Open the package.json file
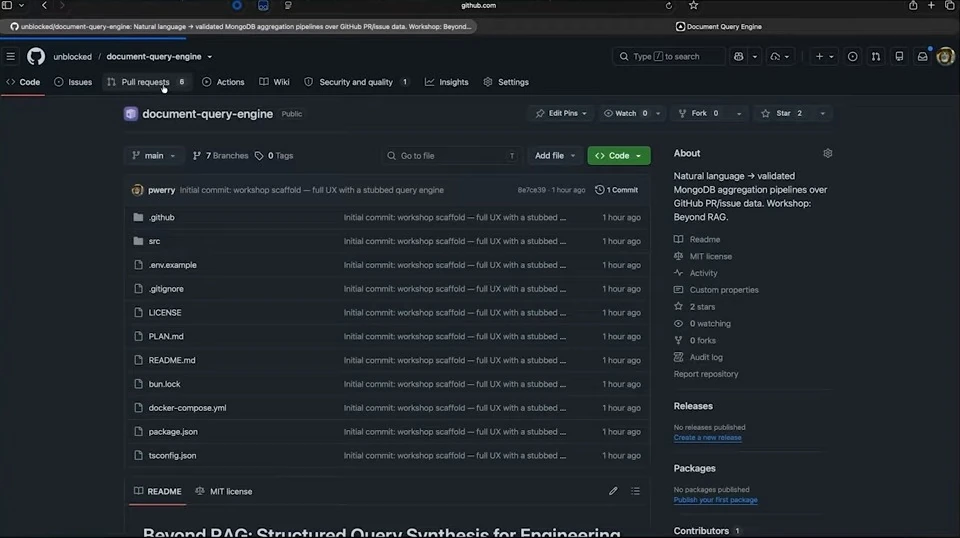This screenshot has width=960, height=538. [x=173, y=432]
